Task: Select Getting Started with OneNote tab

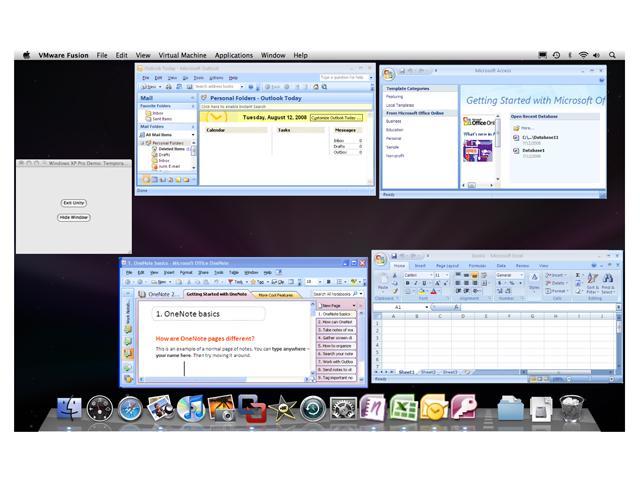Action: (x=217, y=294)
